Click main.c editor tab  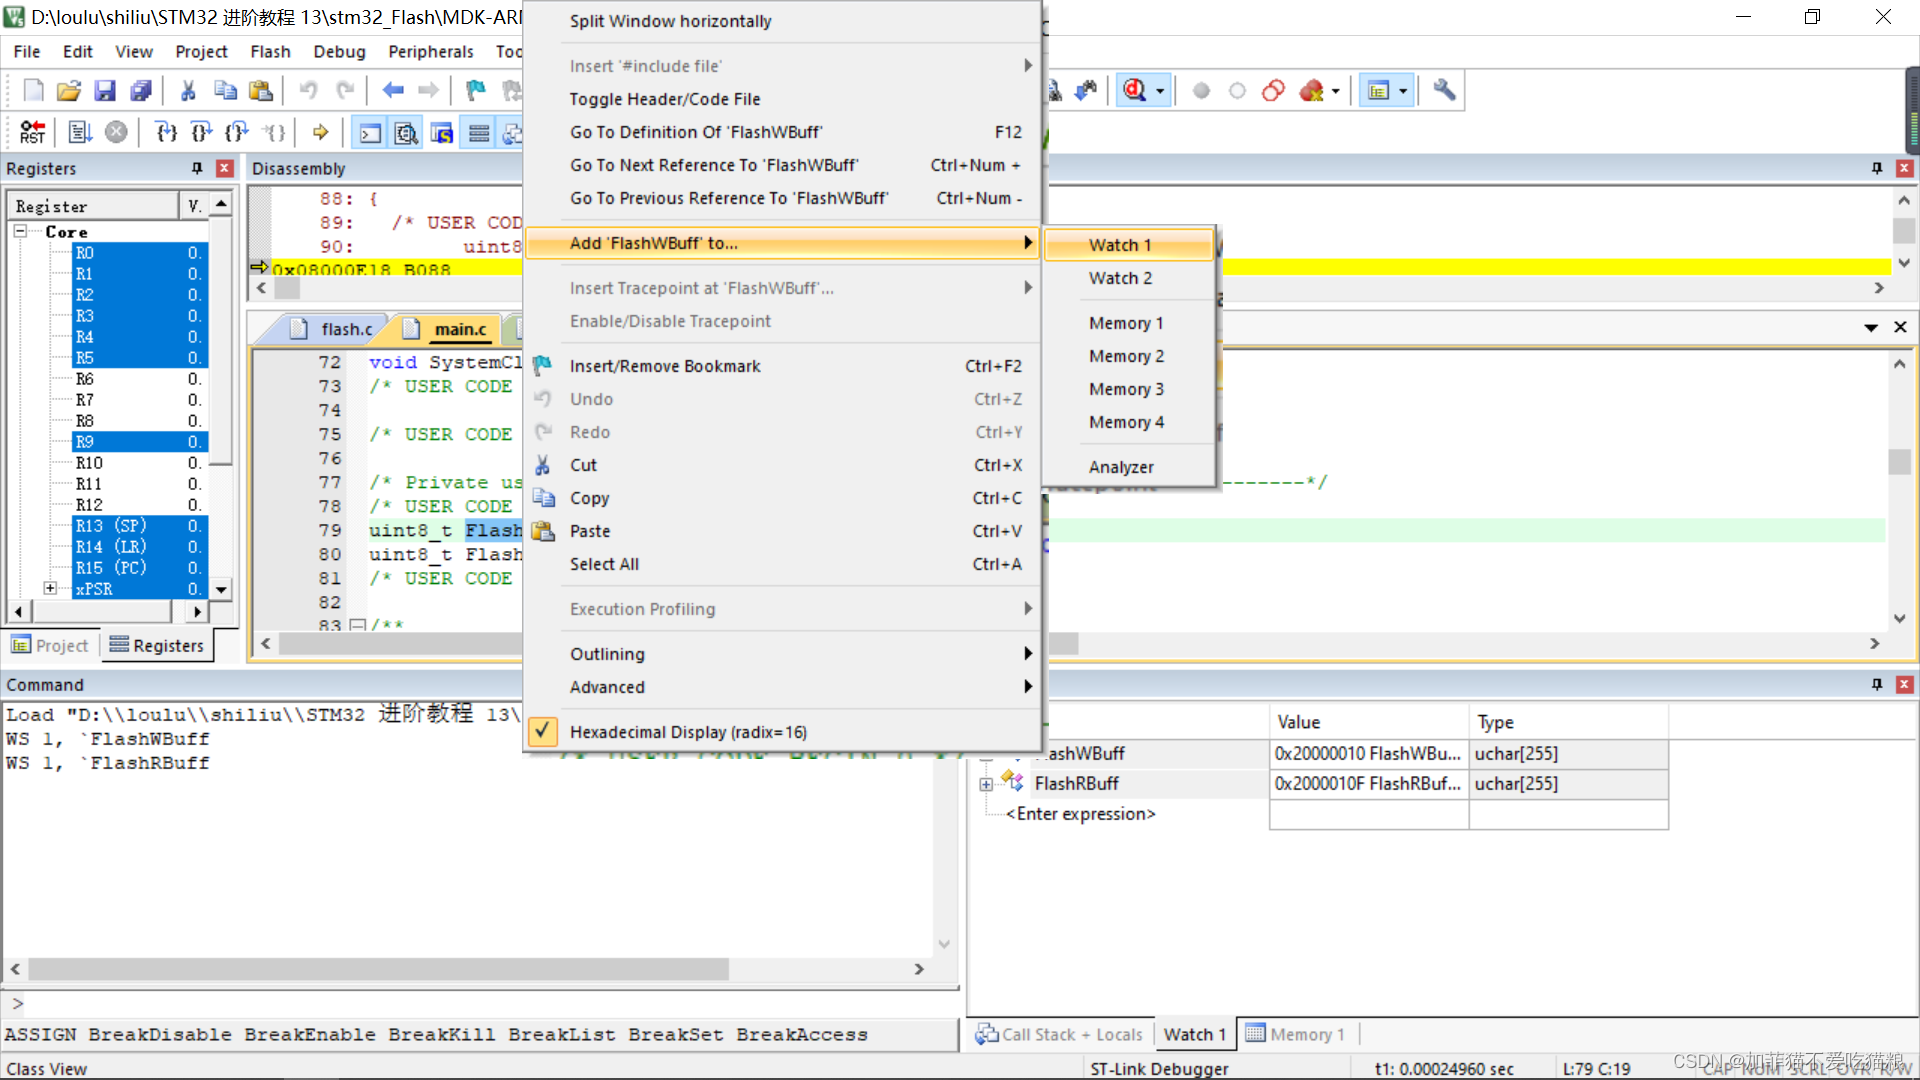point(459,327)
